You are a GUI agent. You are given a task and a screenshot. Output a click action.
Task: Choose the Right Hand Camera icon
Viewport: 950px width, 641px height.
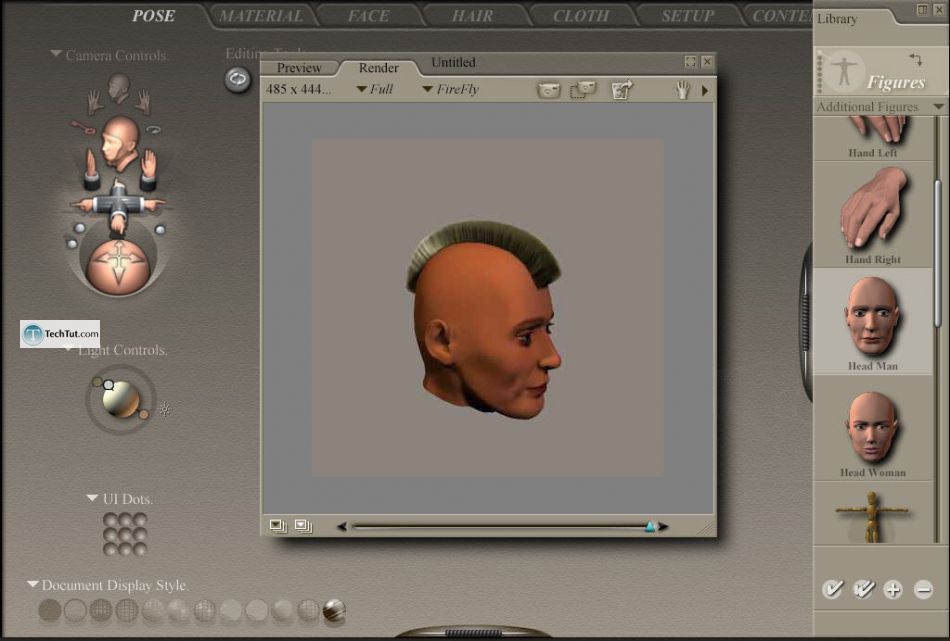(142, 102)
